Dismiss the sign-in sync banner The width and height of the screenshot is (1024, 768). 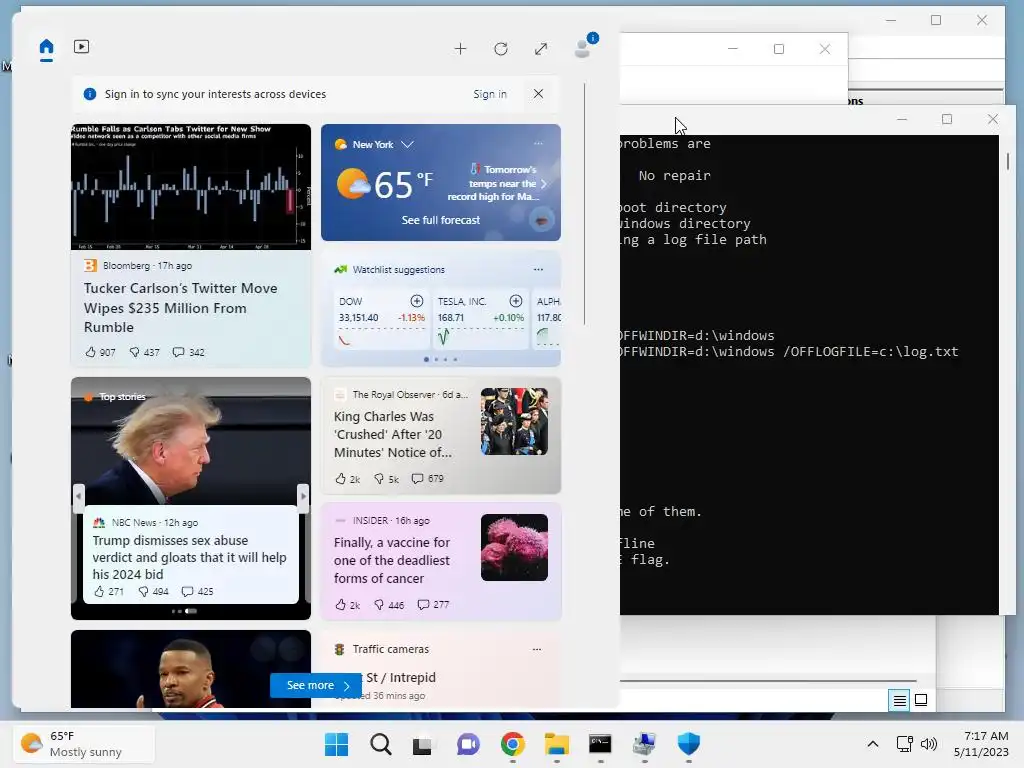[x=538, y=93]
